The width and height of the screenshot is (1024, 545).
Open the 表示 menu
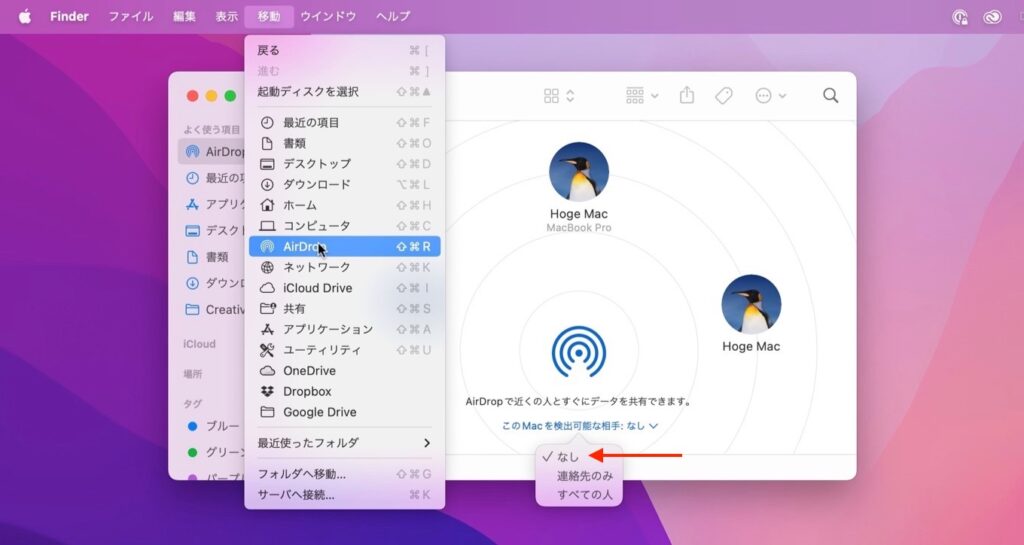(x=227, y=16)
